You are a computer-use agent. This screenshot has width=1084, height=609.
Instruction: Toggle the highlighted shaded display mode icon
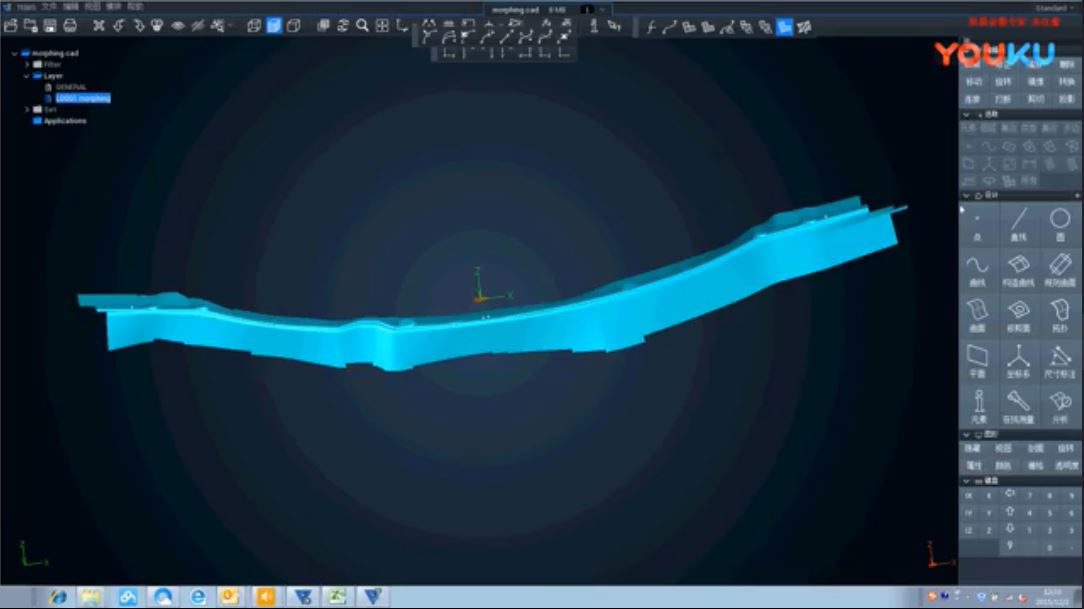(x=274, y=26)
